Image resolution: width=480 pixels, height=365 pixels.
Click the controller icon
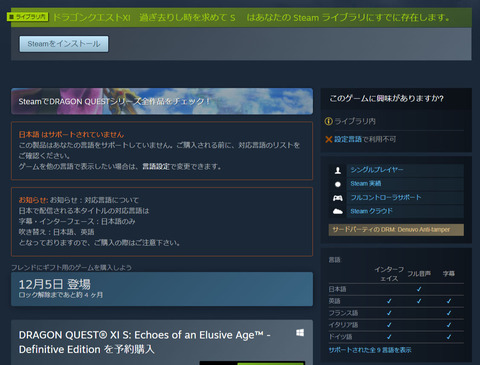click(338, 198)
